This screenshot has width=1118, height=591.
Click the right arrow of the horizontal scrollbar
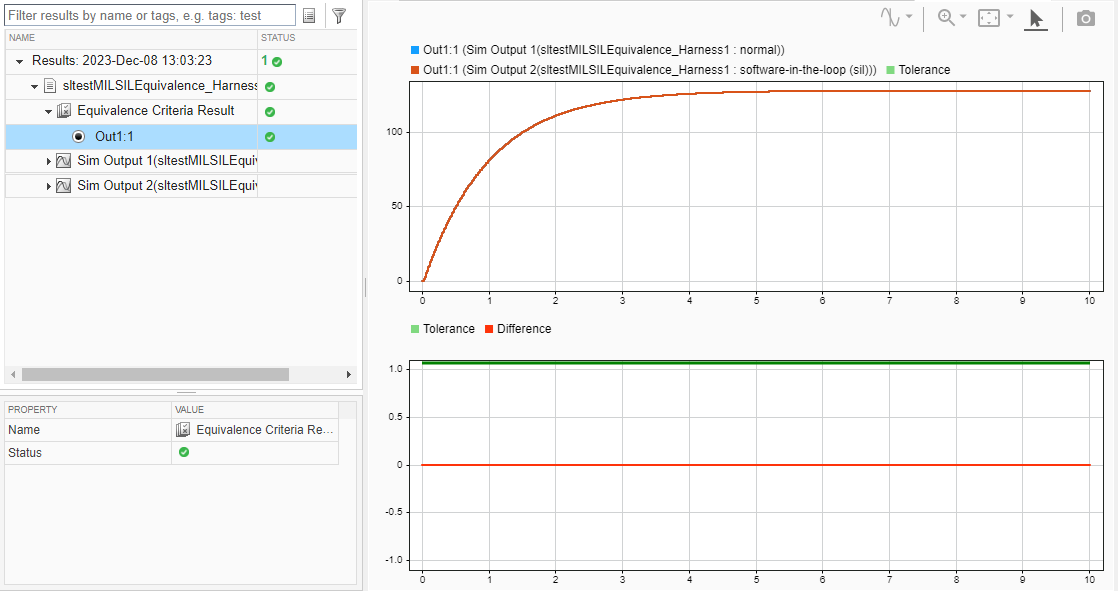pyautogui.click(x=349, y=374)
